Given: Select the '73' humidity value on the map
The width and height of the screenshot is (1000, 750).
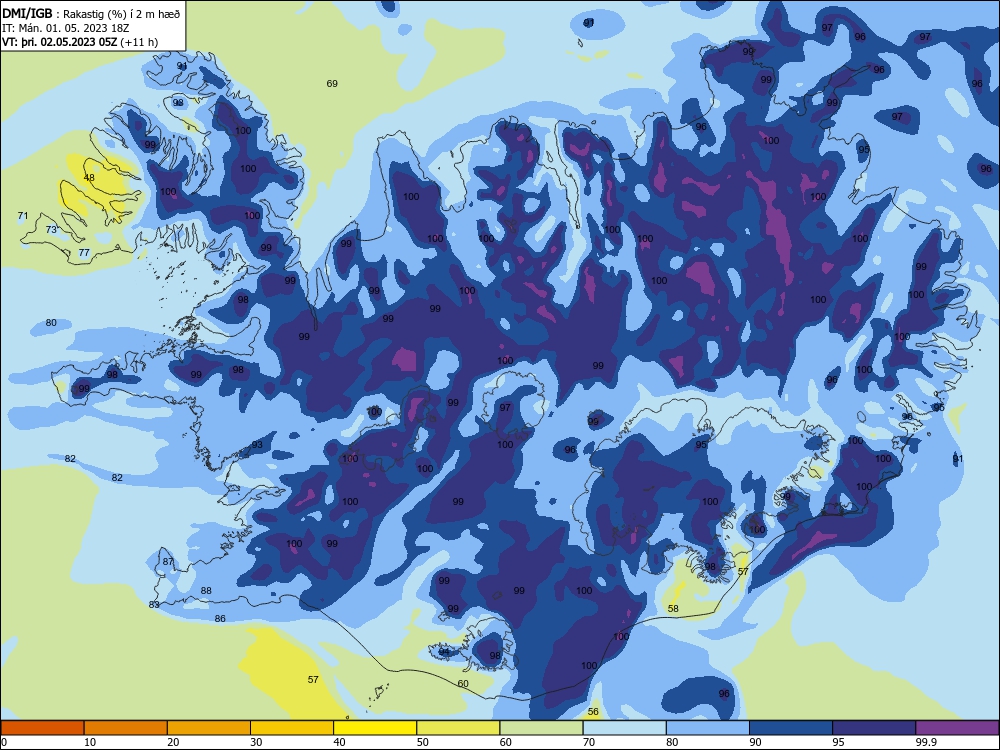Looking at the screenshot, I should (x=51, y=230).
